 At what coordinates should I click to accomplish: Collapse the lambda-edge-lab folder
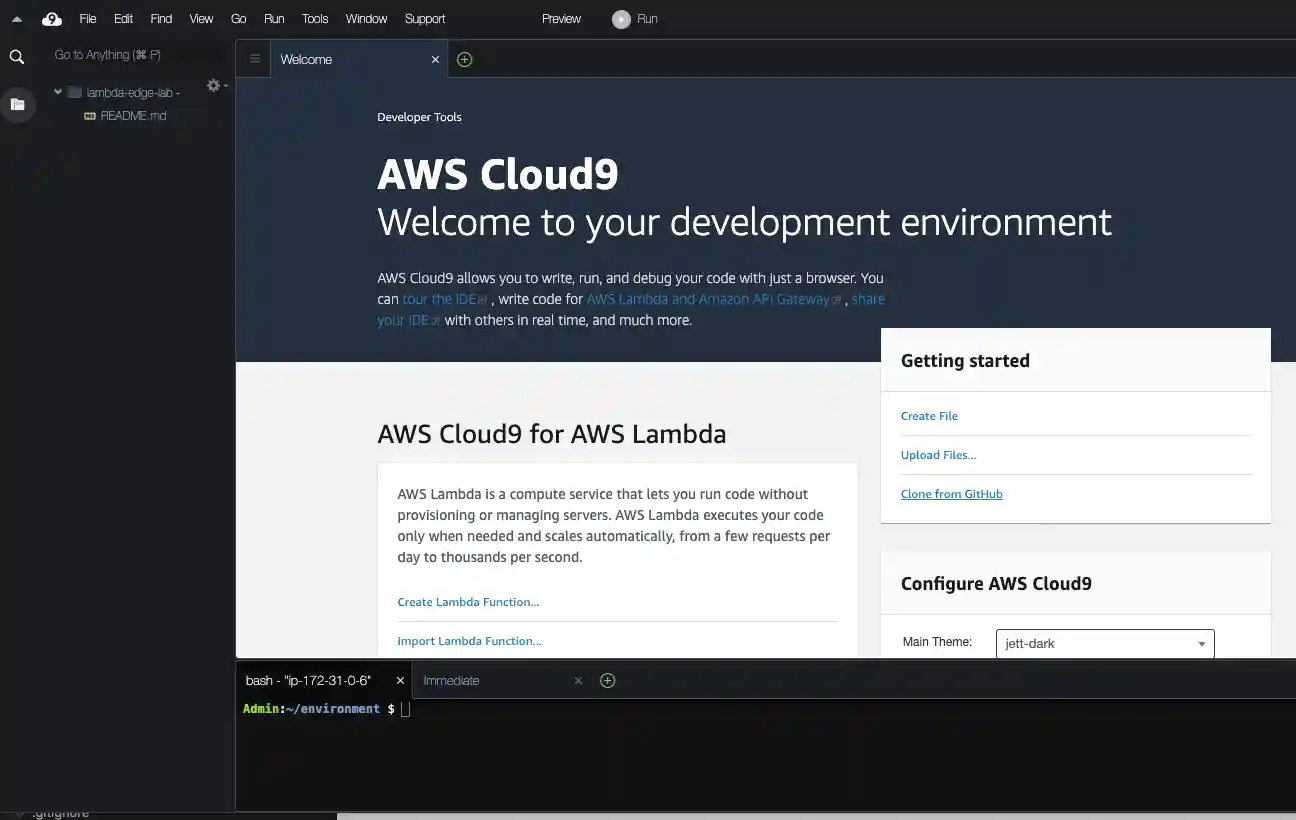pyautogui.click(x=58, y=92)
